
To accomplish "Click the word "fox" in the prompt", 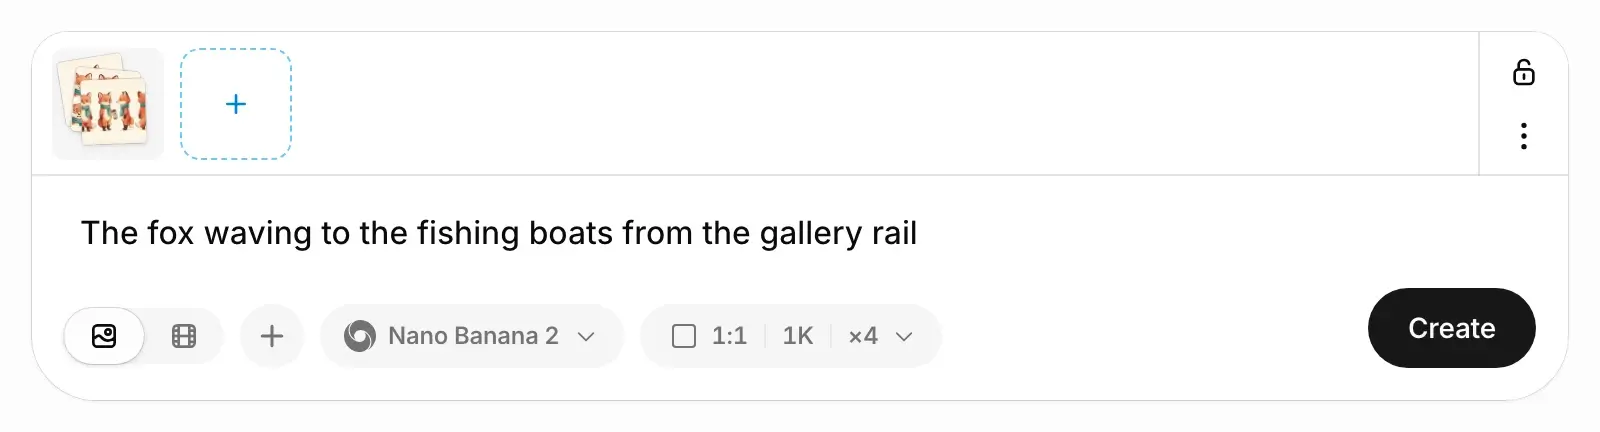I will pos(170,233).
